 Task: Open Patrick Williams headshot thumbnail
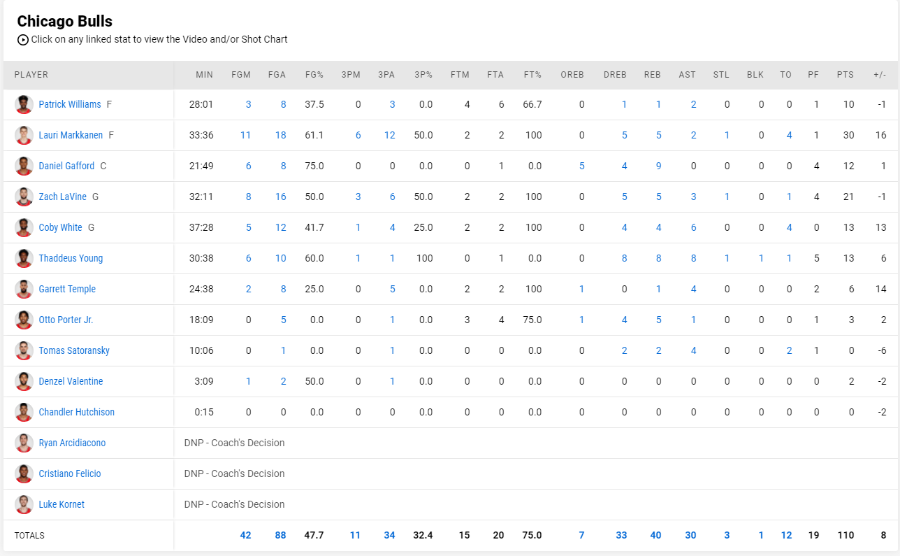24,104
